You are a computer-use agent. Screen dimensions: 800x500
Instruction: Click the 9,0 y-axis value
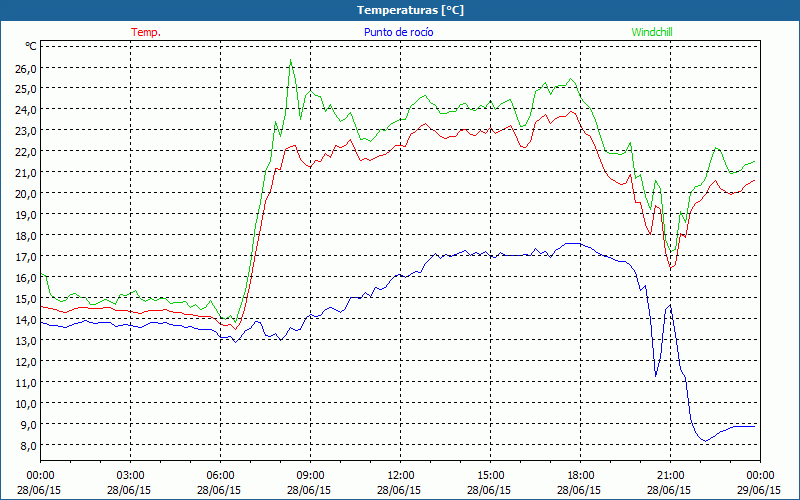27,424
